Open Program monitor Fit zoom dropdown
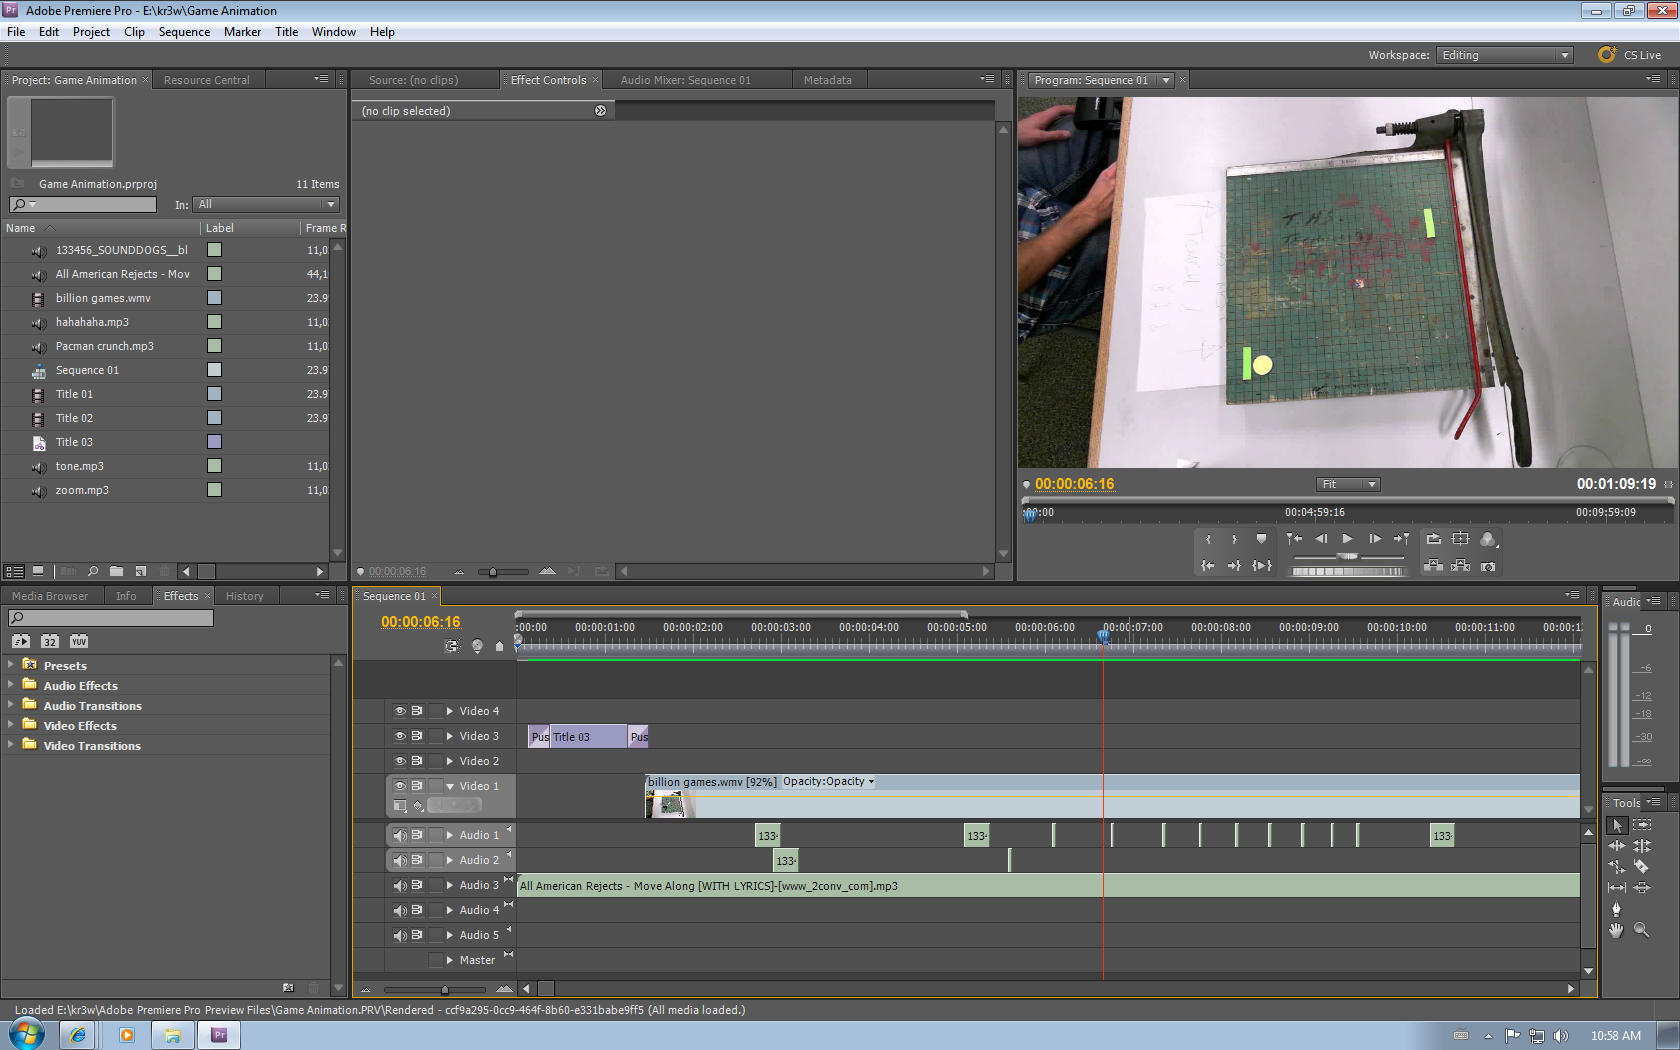 [x=1348, y=484]
